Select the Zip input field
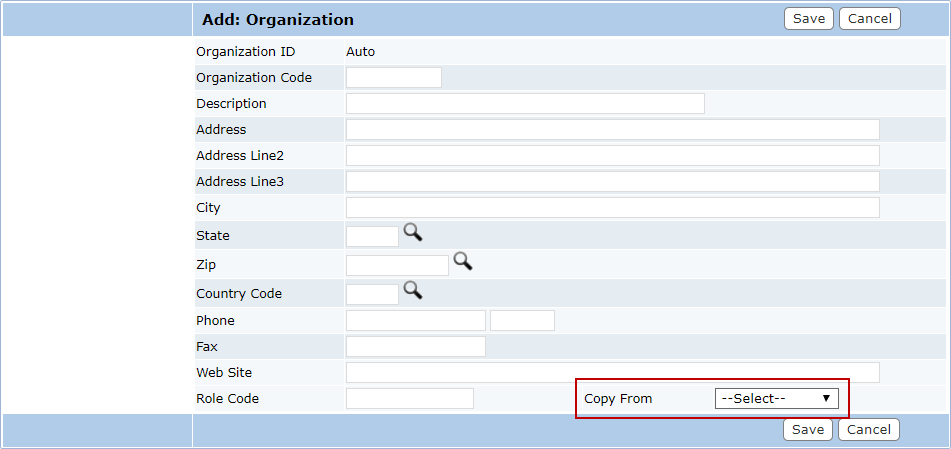 [x=397, y=265]
